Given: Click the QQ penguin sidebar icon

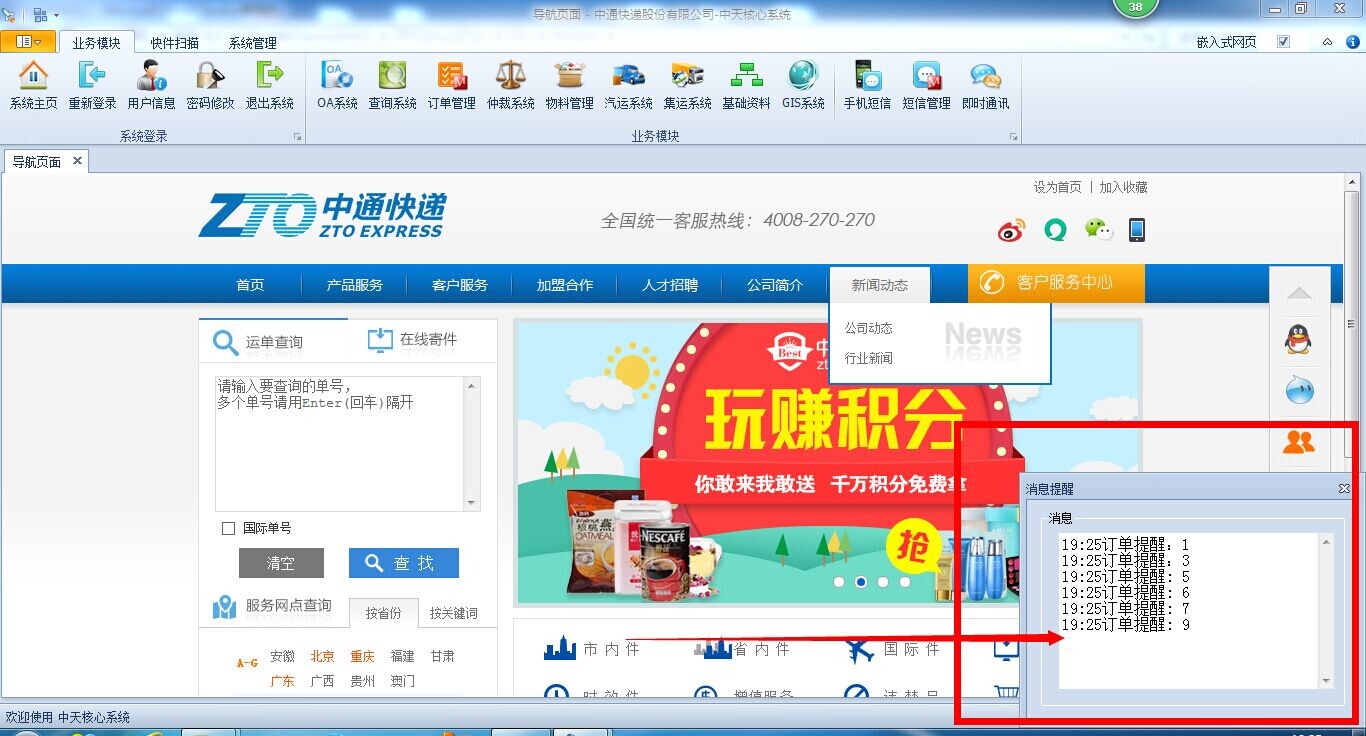Looking at the screenshot, I should tap(1298, 340).
